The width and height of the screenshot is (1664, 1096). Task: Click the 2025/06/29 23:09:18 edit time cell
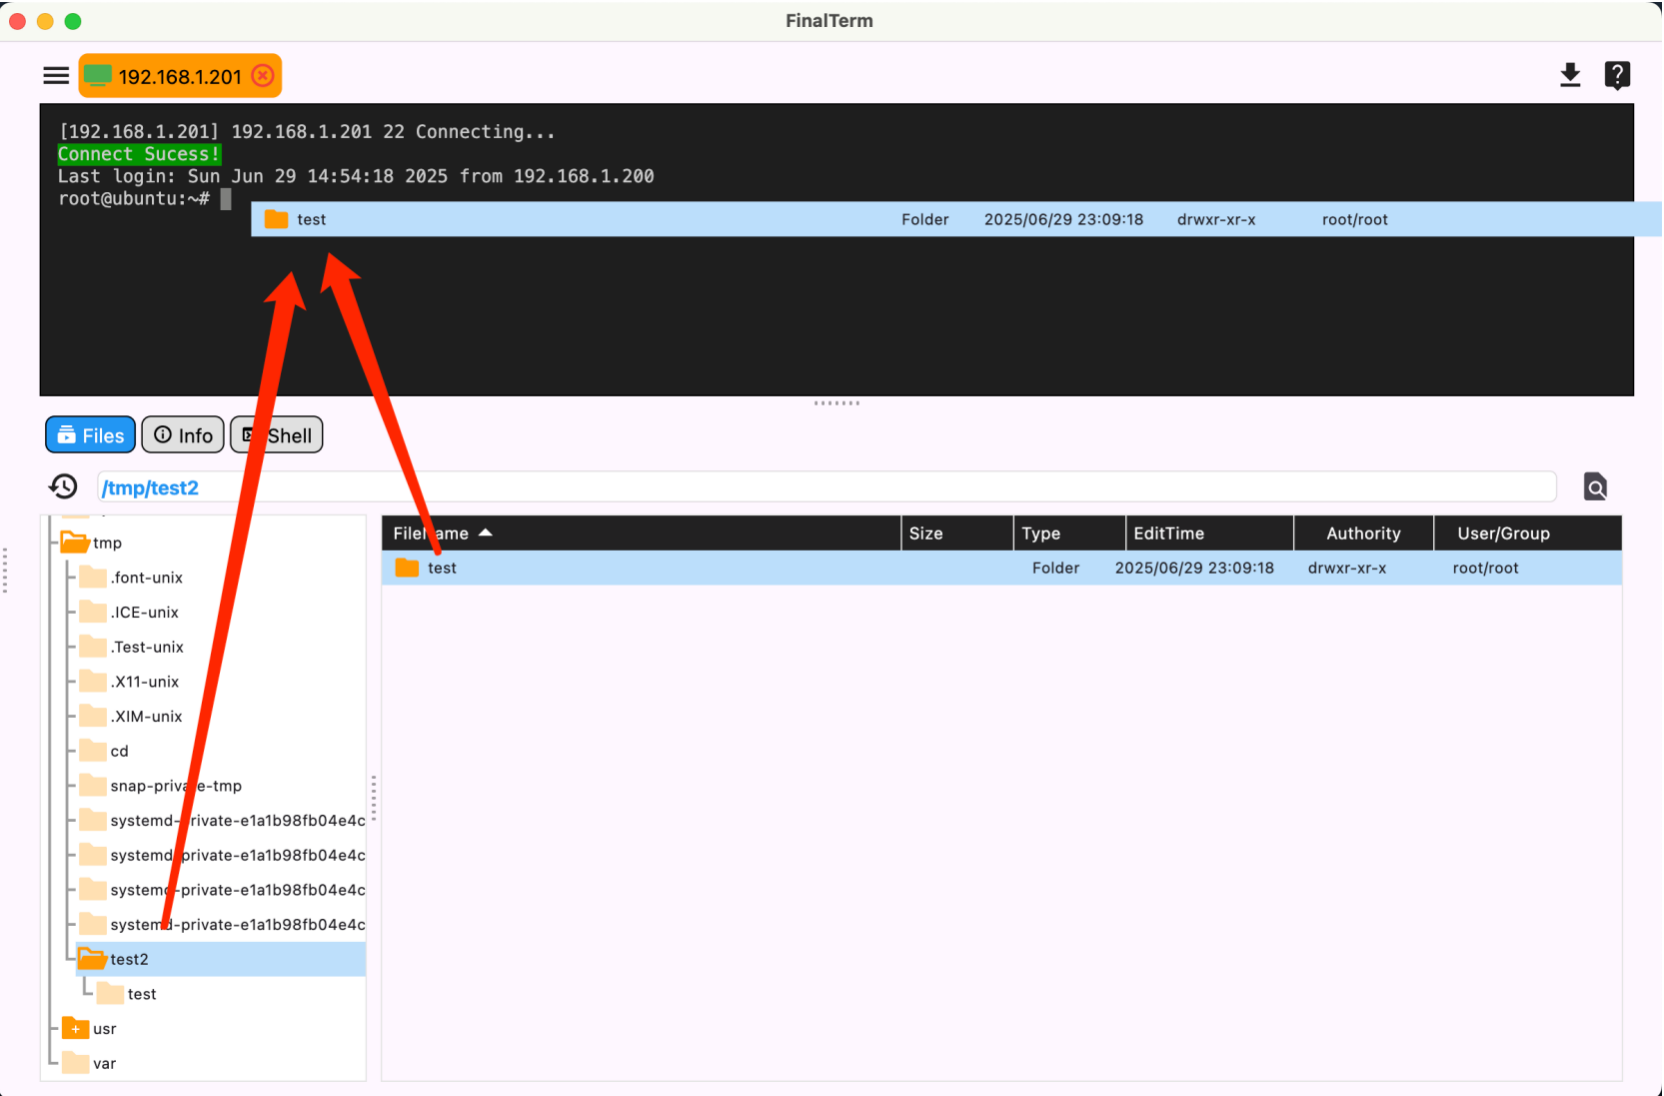tap(1194, 568)
